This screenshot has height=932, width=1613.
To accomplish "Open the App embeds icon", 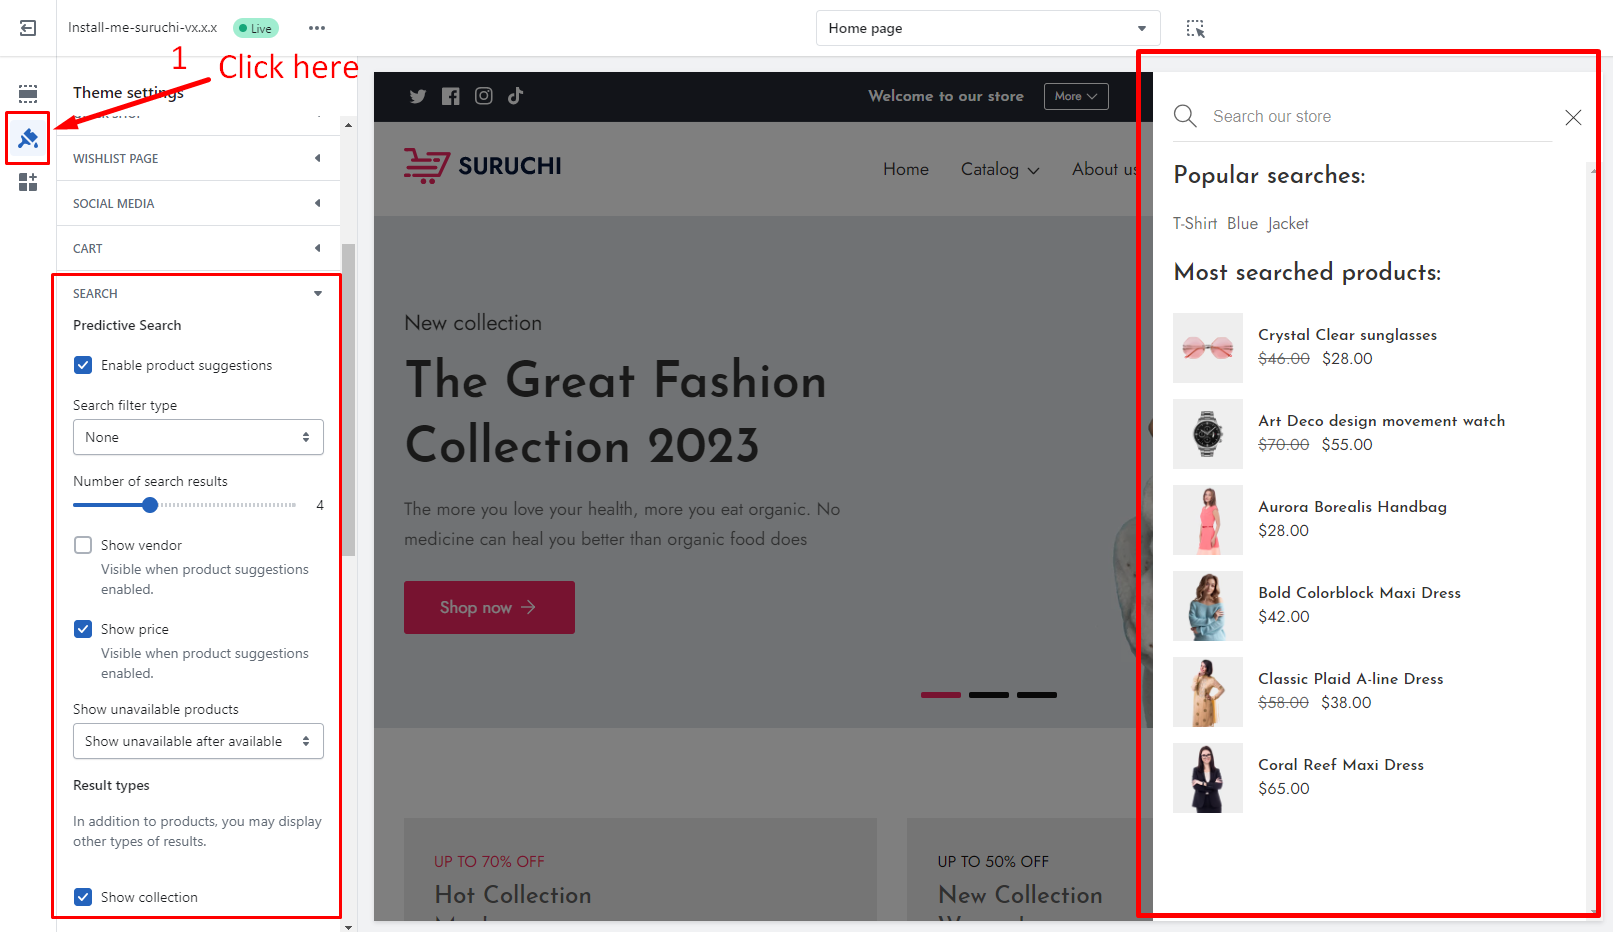I will point(28,182).
